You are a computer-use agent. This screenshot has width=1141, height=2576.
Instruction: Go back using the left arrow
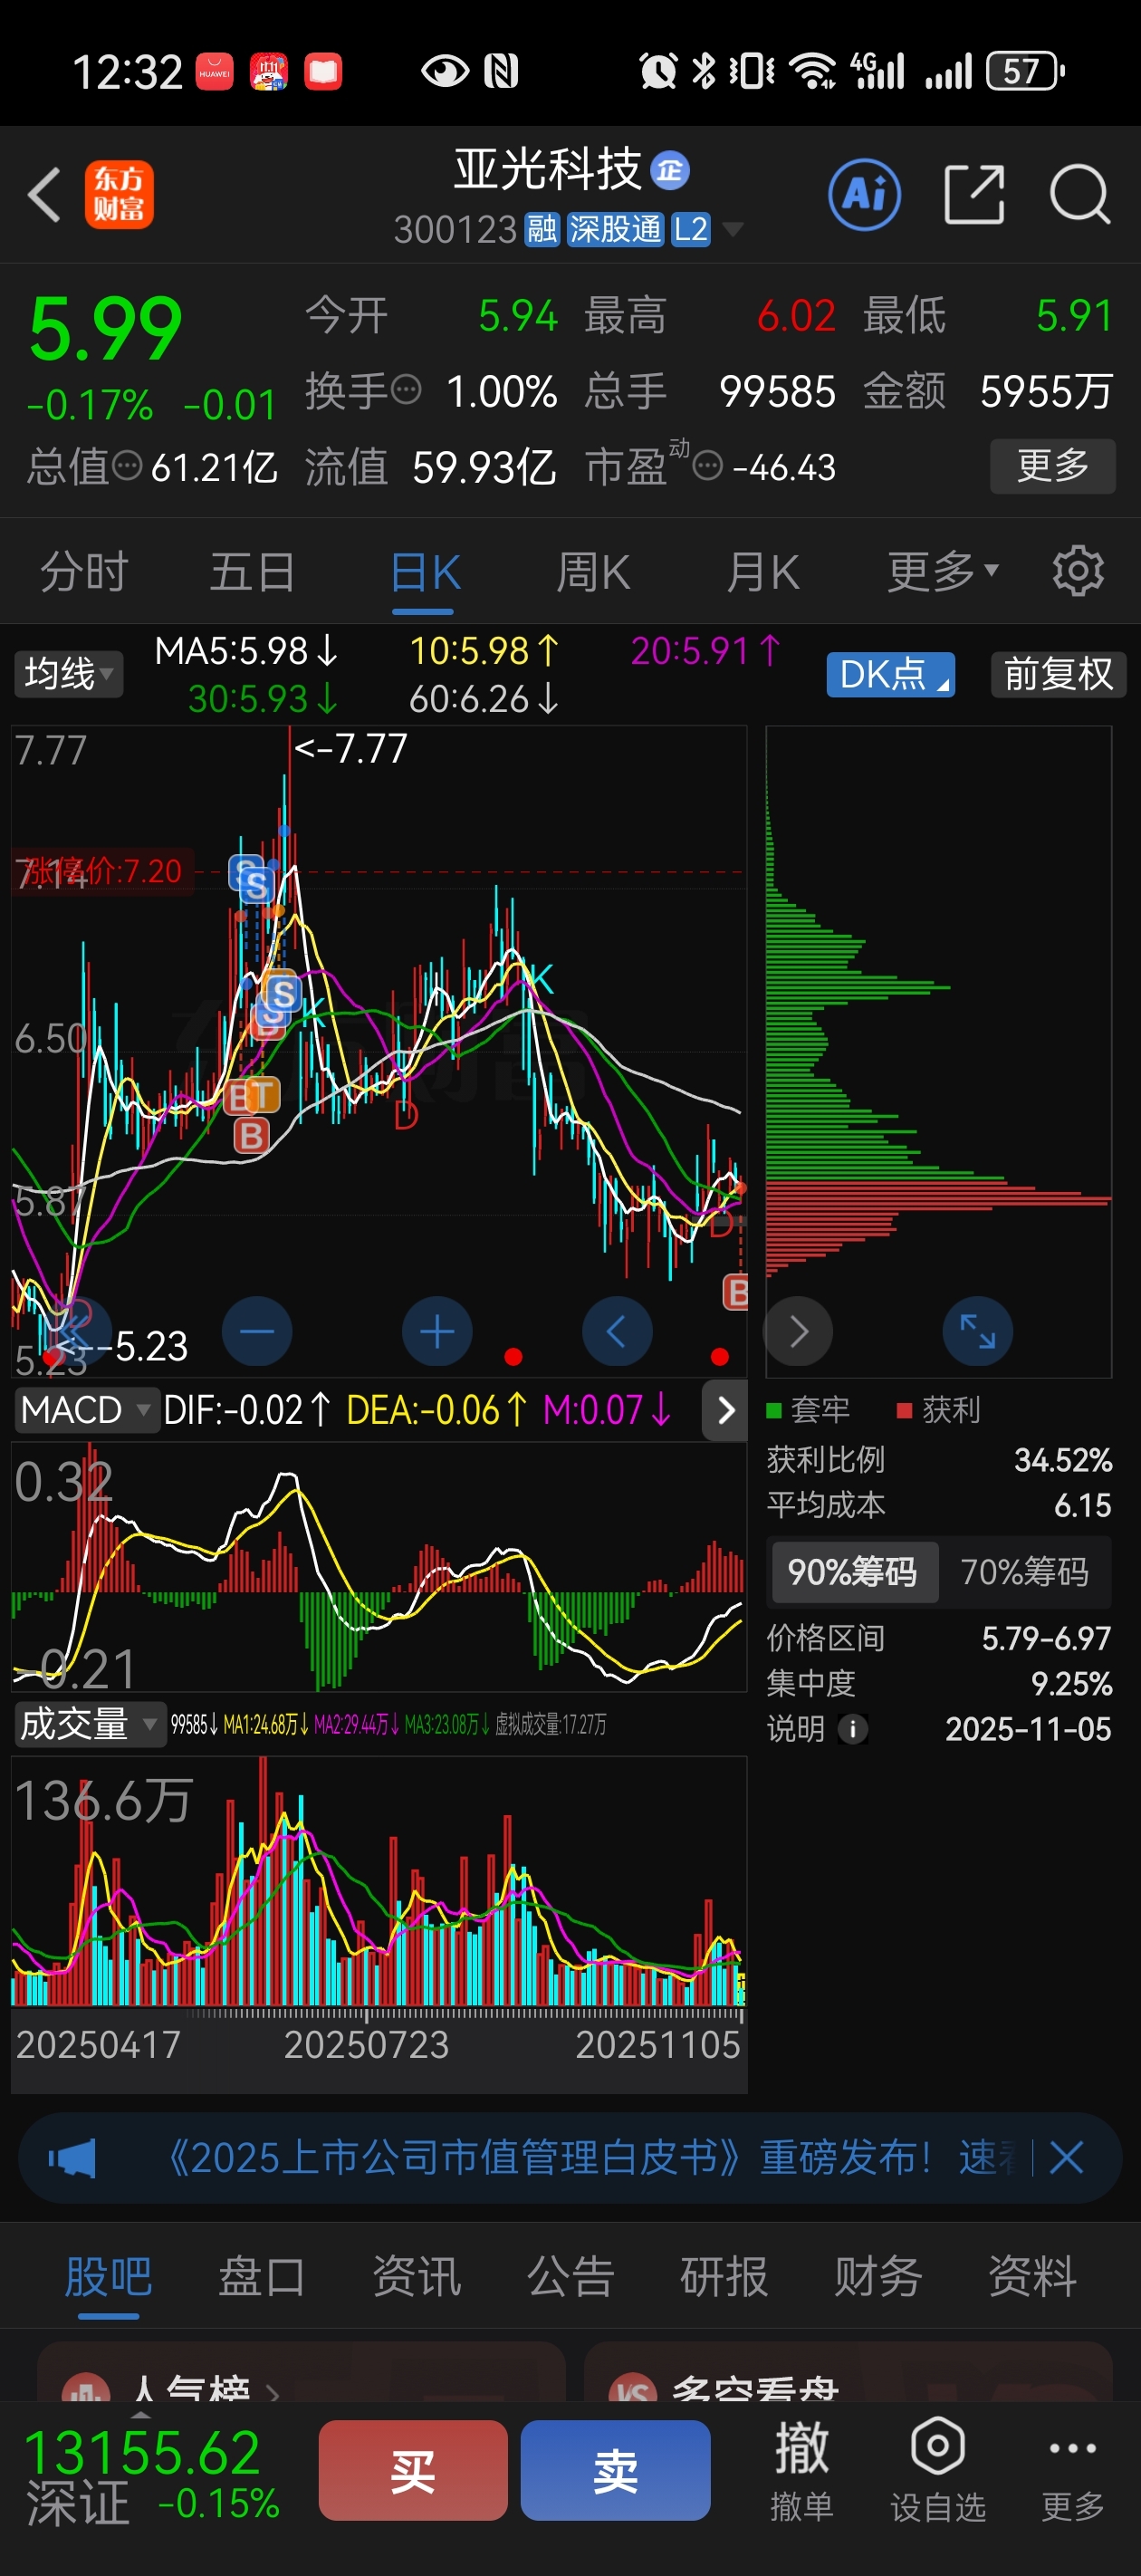(x=45, y=194)
